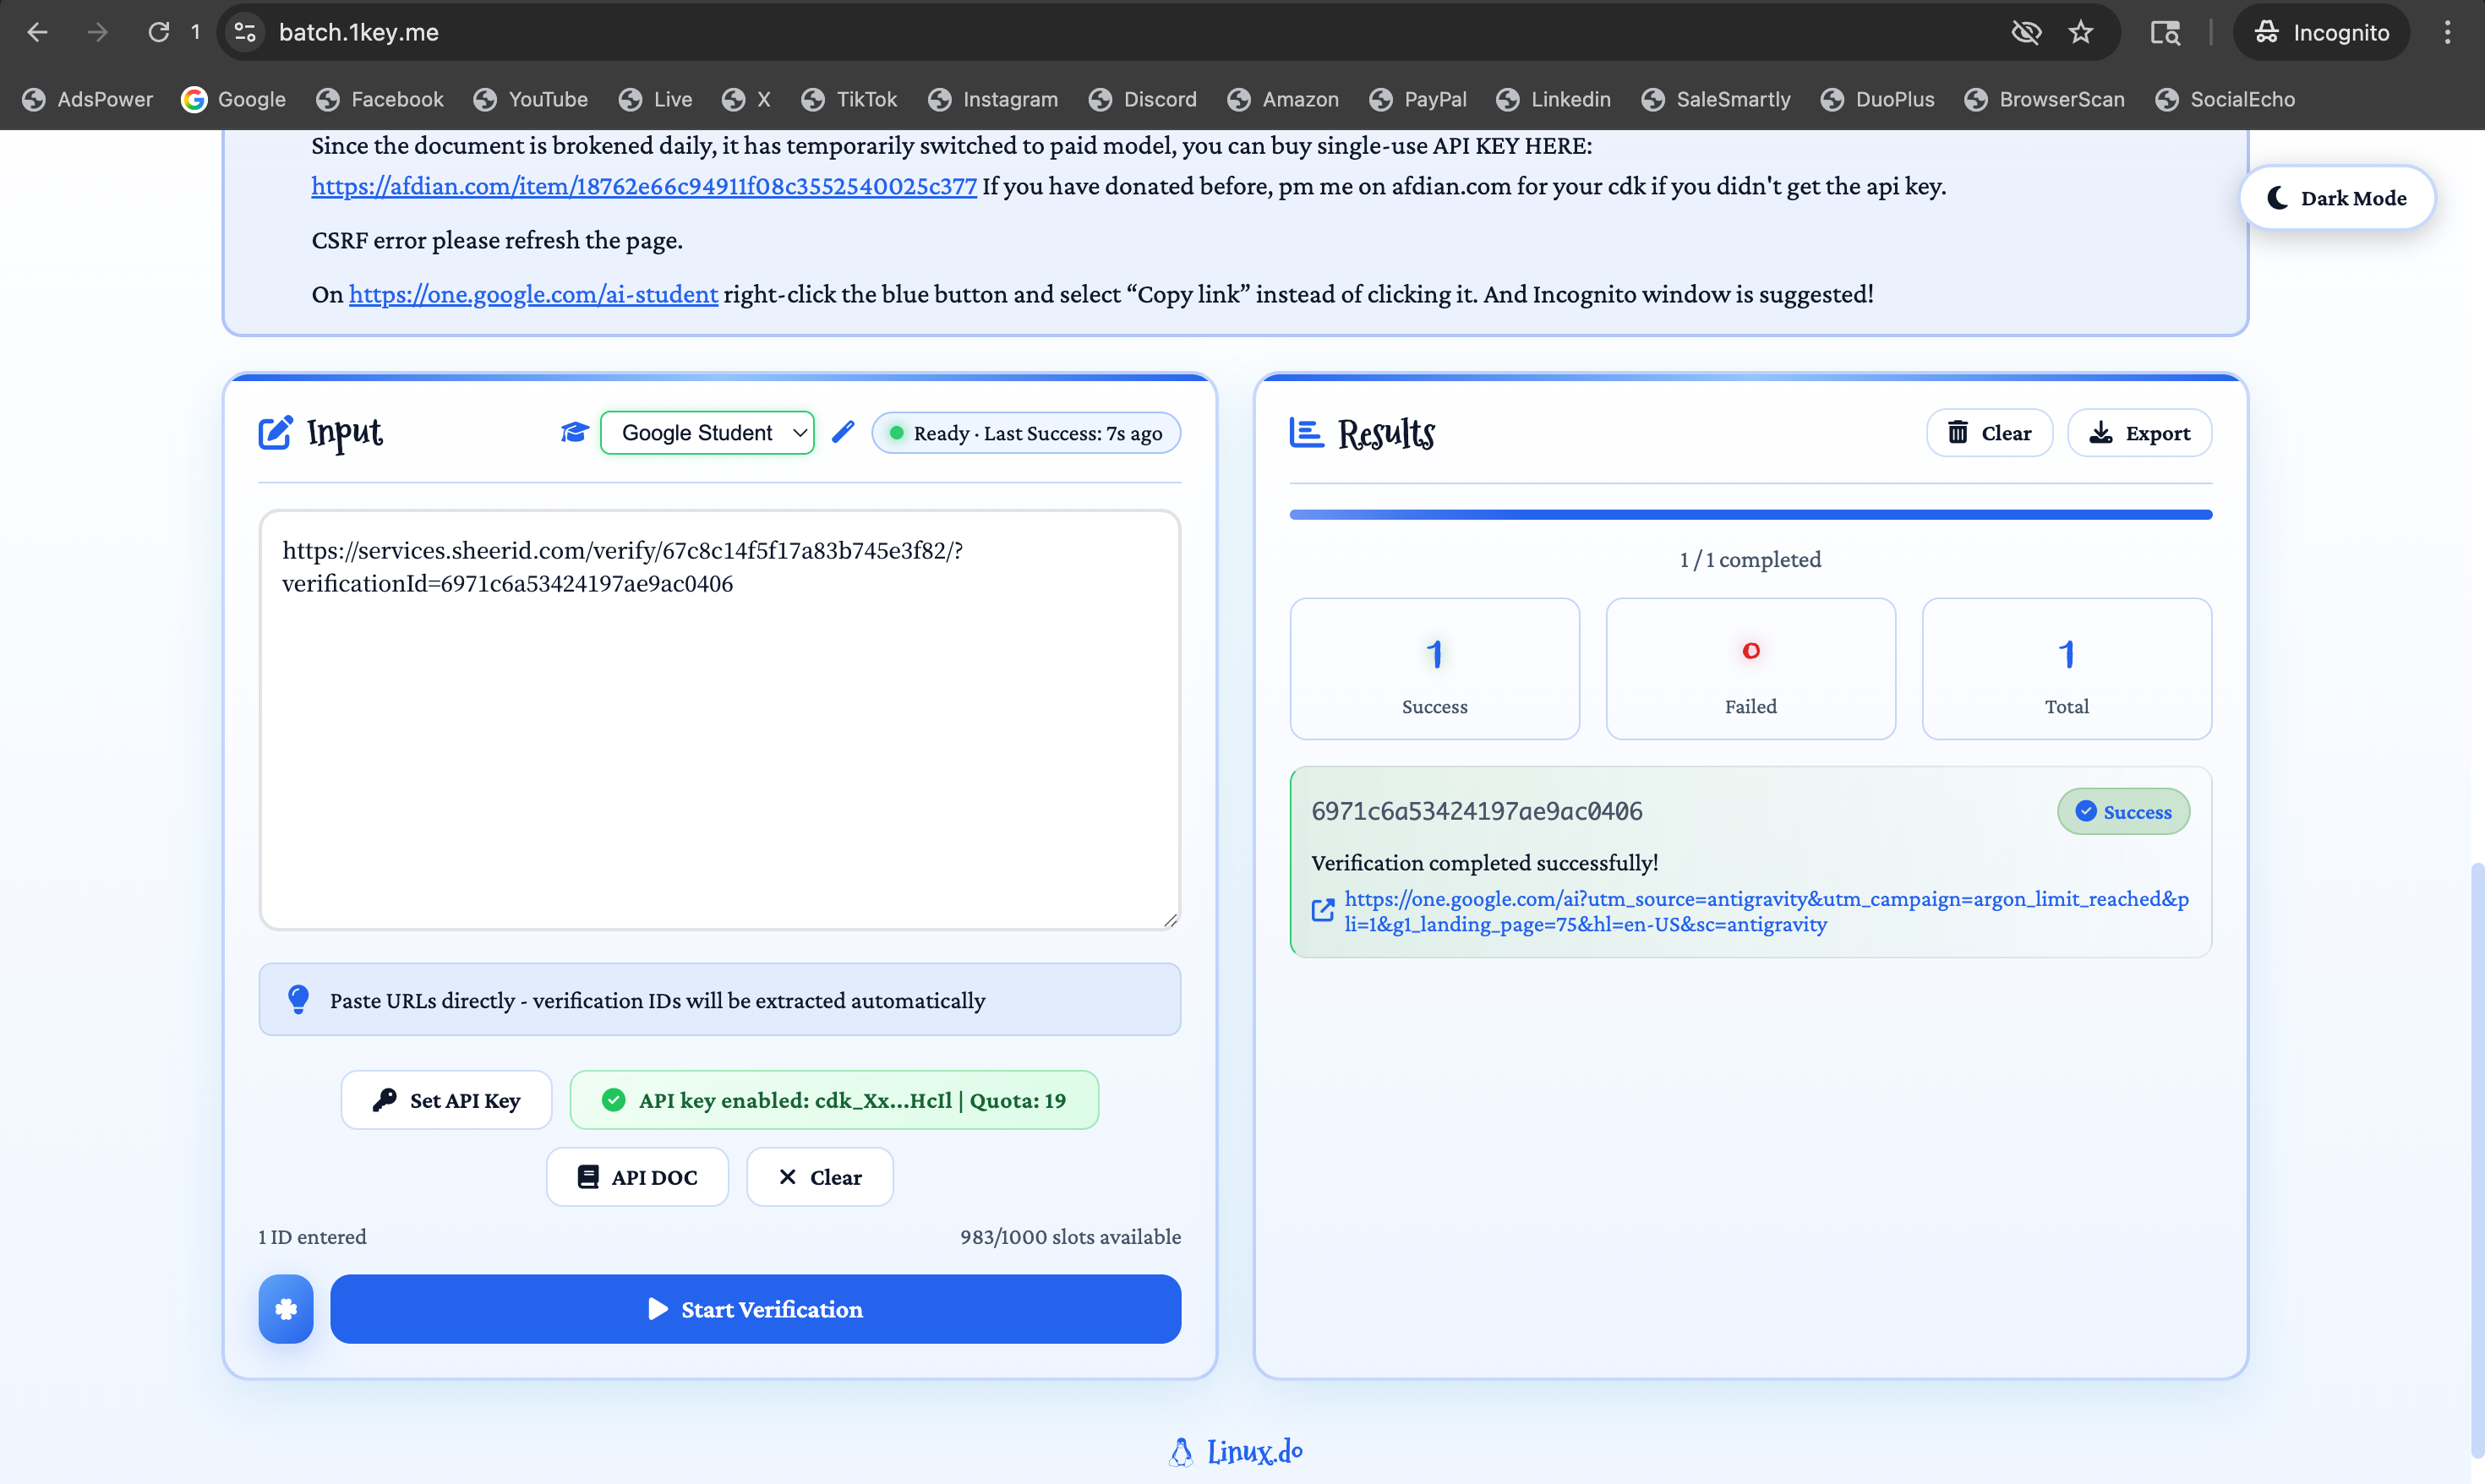Click the site information icon in the address bar

tap(245, 32)
